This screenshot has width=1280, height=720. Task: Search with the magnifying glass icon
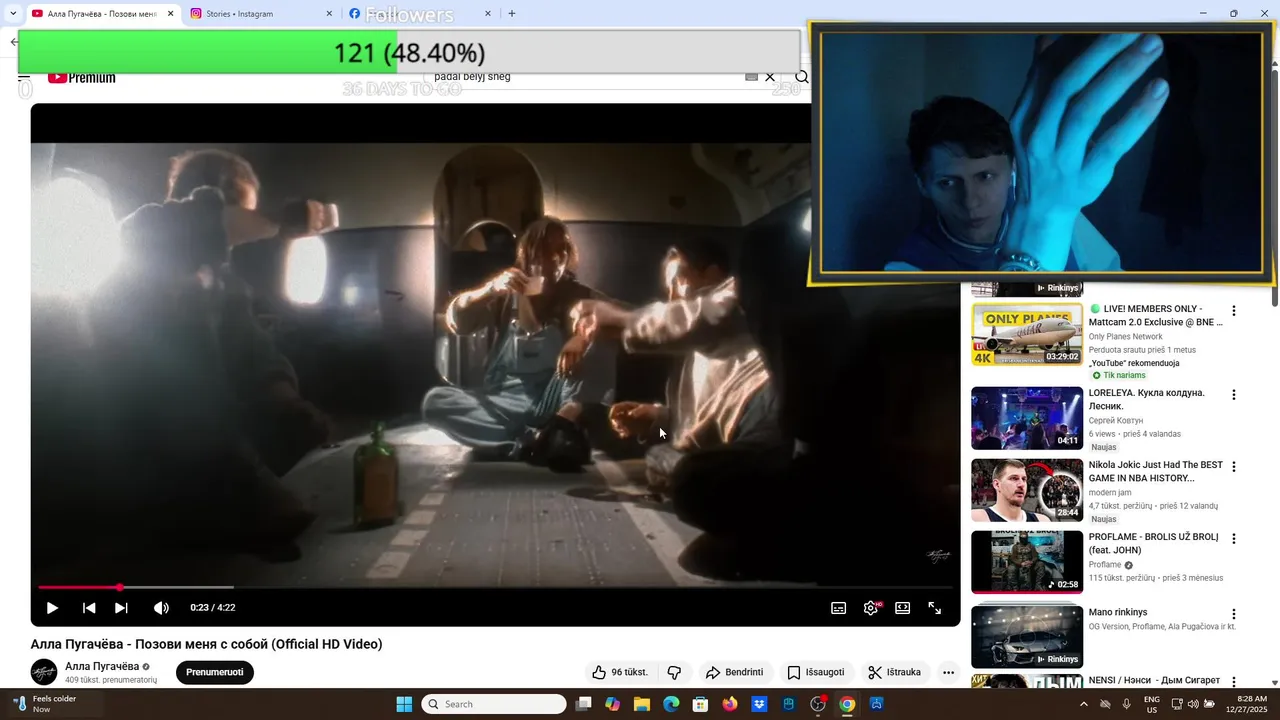click(x=801, y=77)
